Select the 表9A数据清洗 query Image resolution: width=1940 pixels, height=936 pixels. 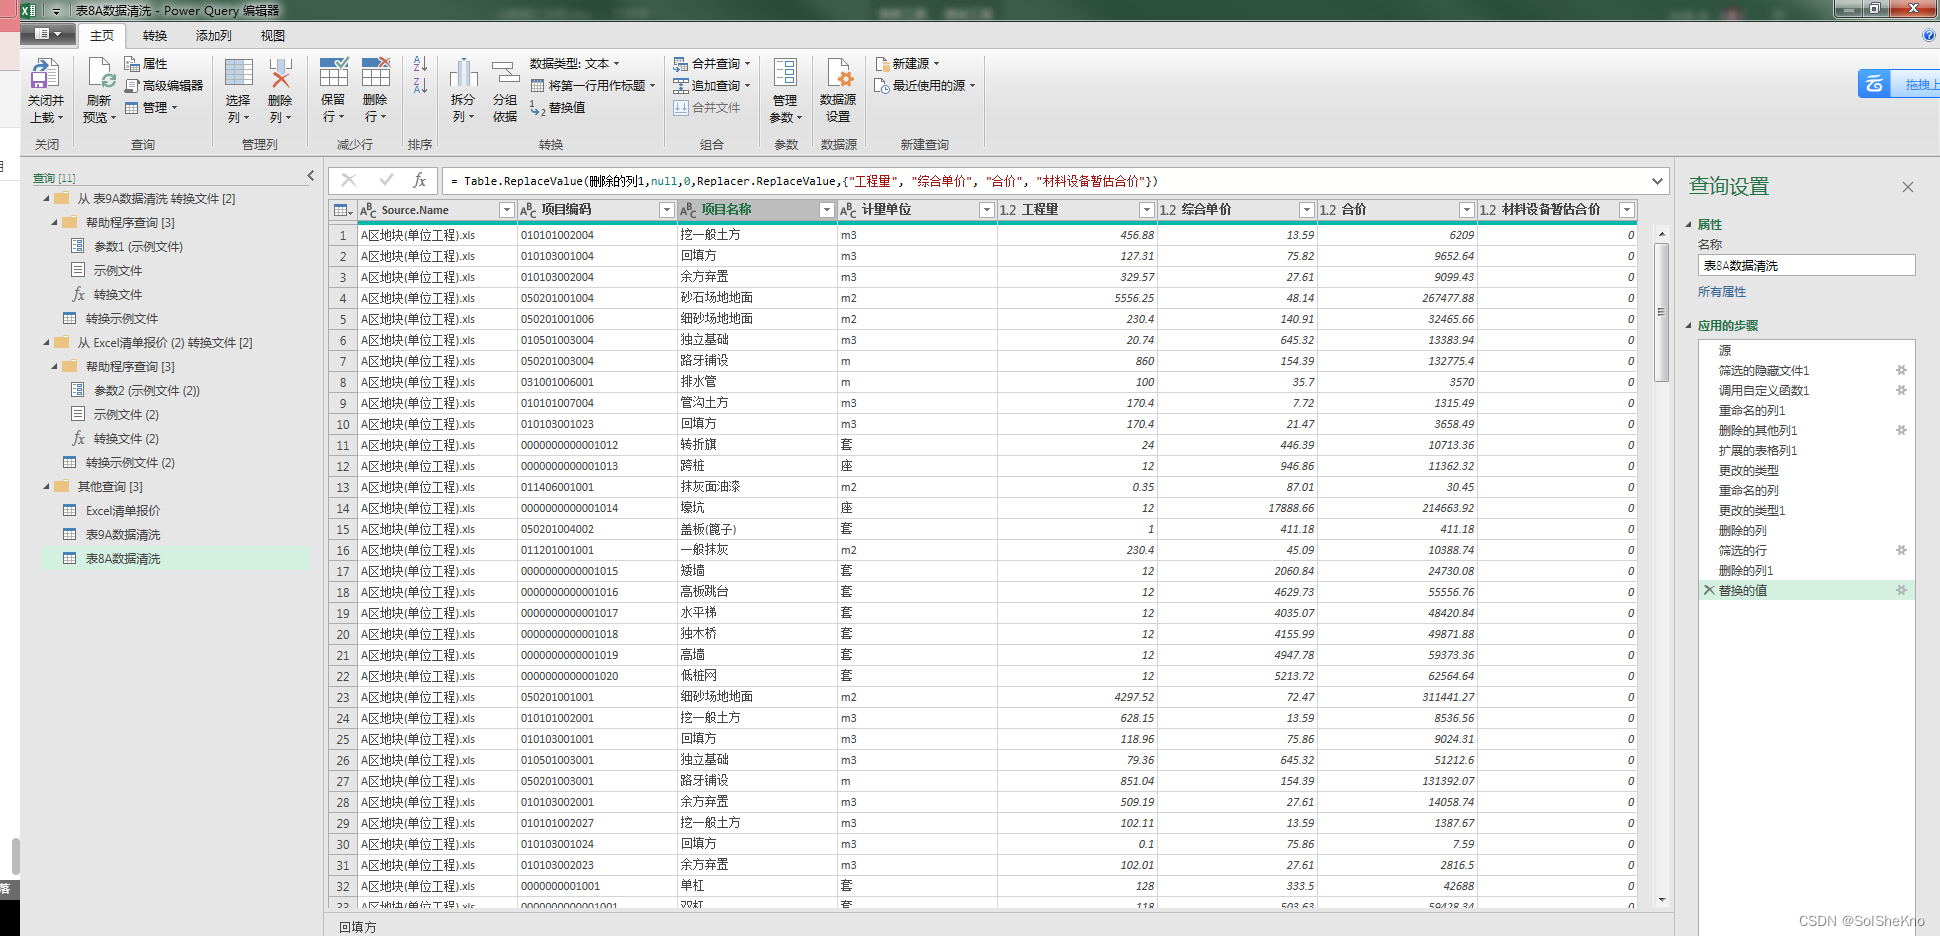(x=123, y=535)
